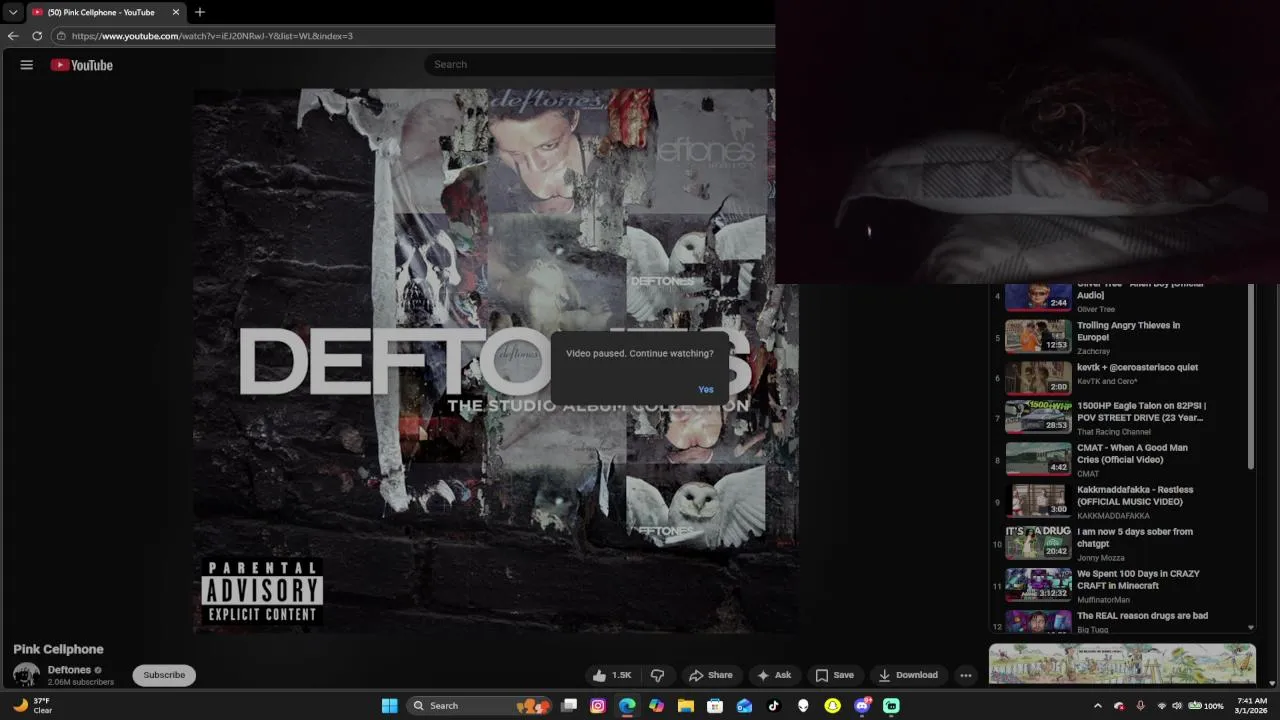Image resolution: width=1280 pixels, height=720 pixels.
Task: Open Wi-Fi network settings in tray
Action: point(1161,706)
